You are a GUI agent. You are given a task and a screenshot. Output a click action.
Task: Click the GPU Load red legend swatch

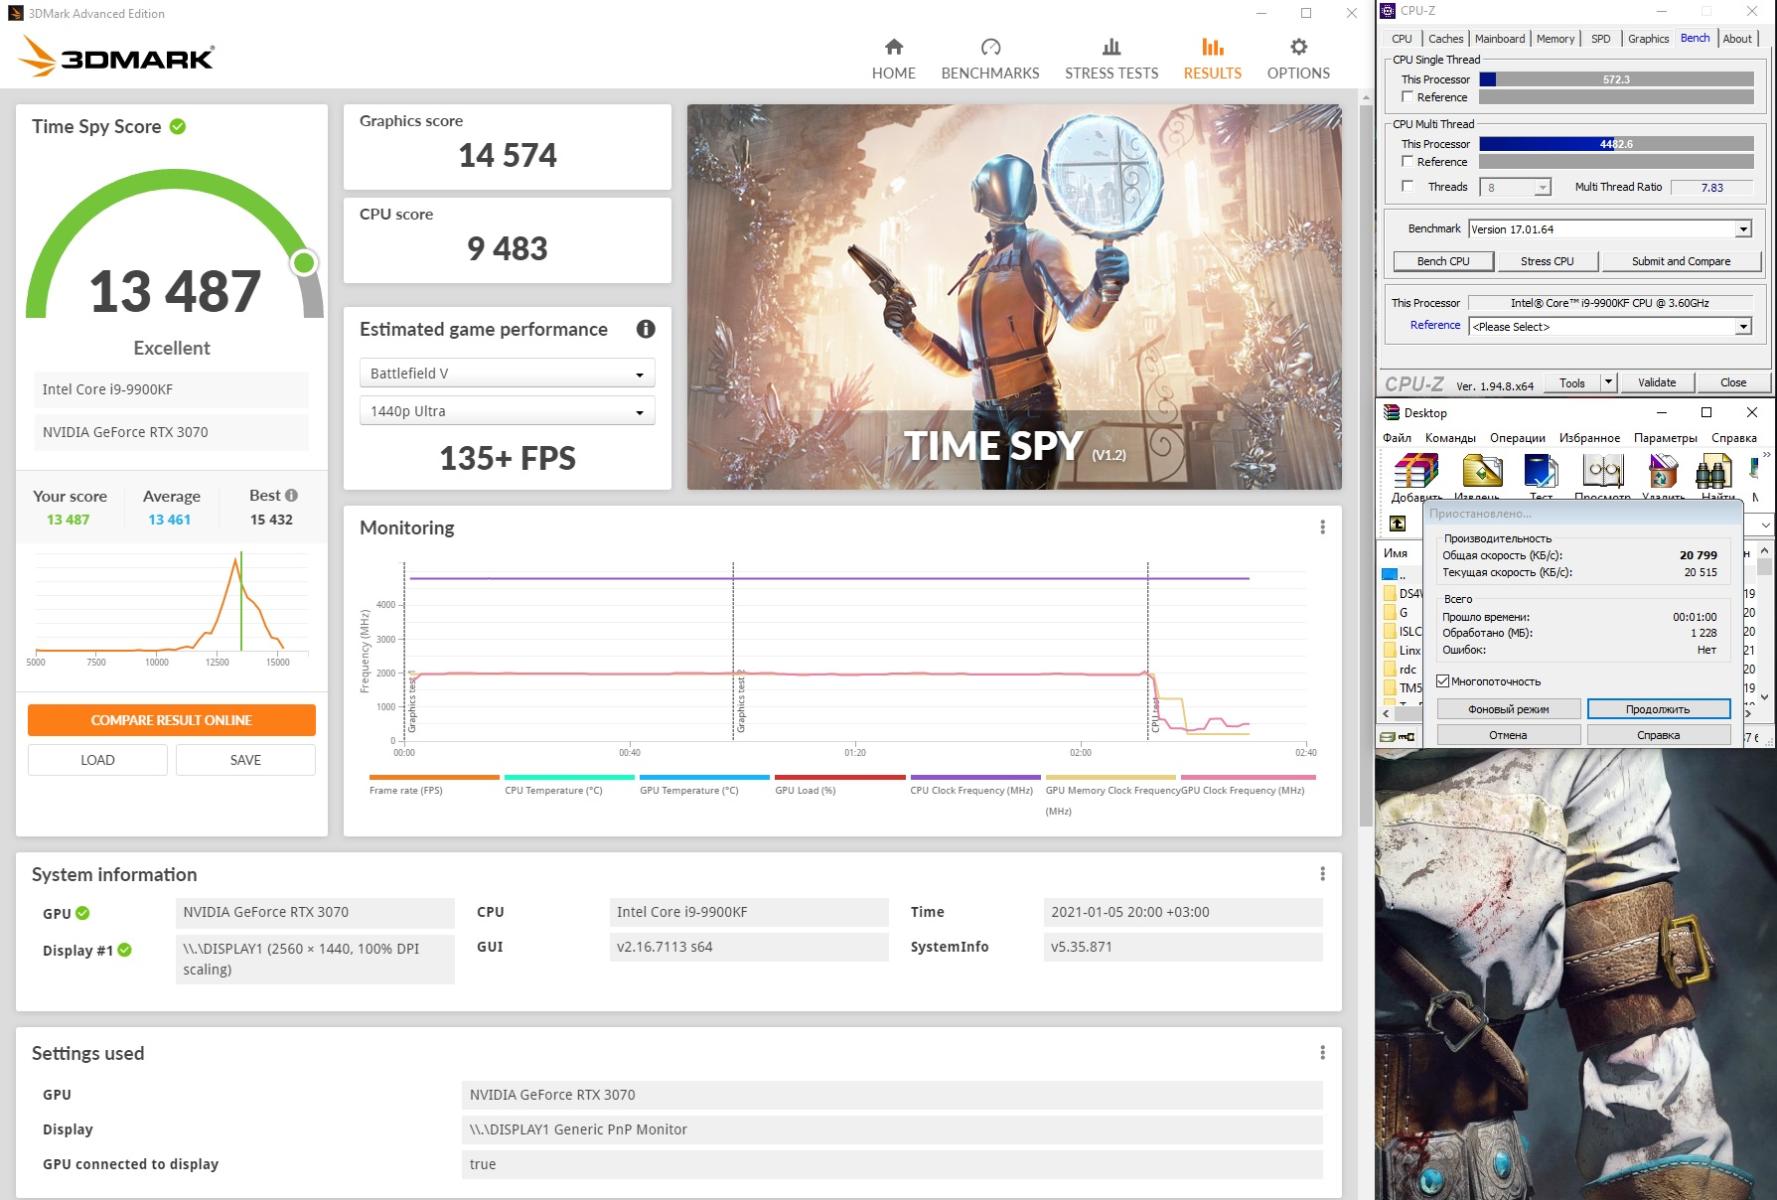[840, 777]
